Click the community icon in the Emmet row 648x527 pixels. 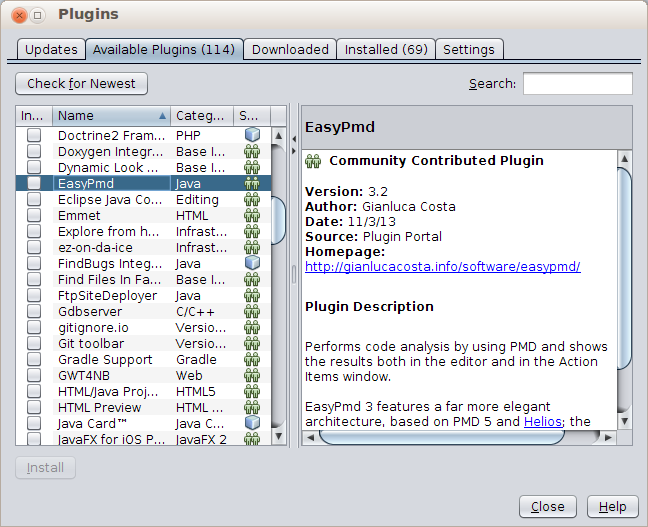[x=252, y=215]
